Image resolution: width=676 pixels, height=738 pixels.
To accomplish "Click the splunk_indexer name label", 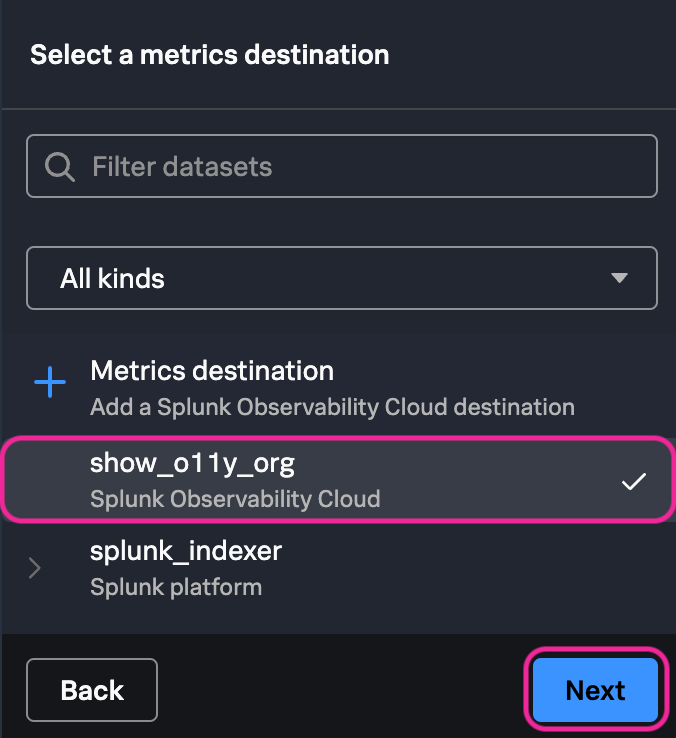I will tap(186, 550).
